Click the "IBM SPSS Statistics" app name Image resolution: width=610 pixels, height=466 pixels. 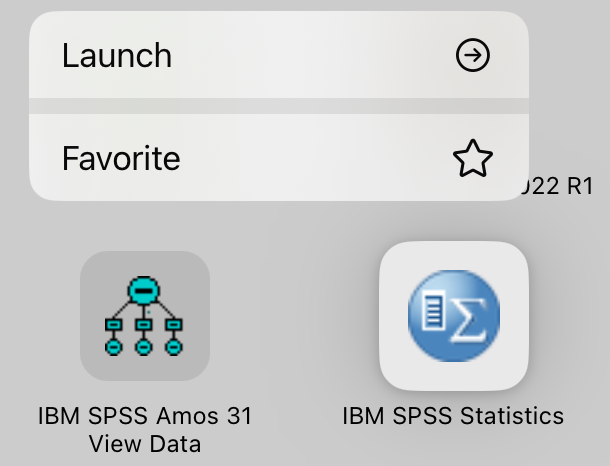tap(453, 415)
